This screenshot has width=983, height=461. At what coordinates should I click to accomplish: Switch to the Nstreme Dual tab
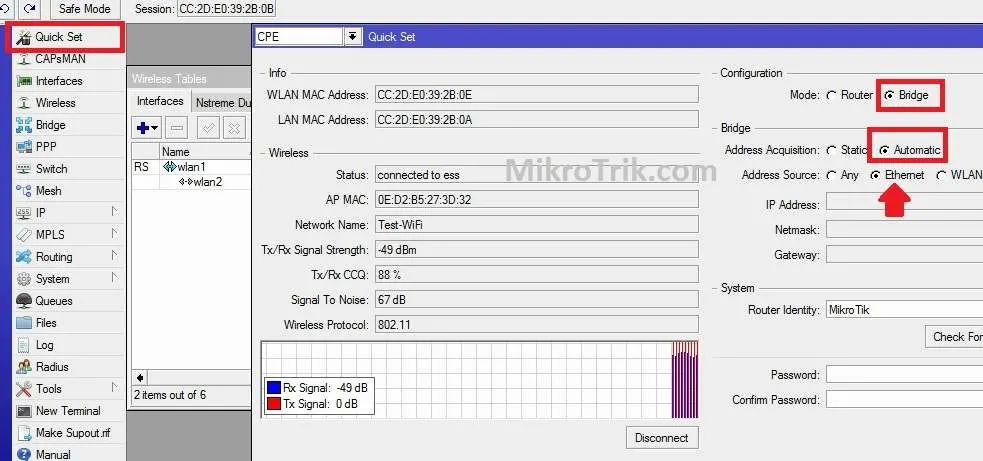pyautogui.click(x=221, y=102)
